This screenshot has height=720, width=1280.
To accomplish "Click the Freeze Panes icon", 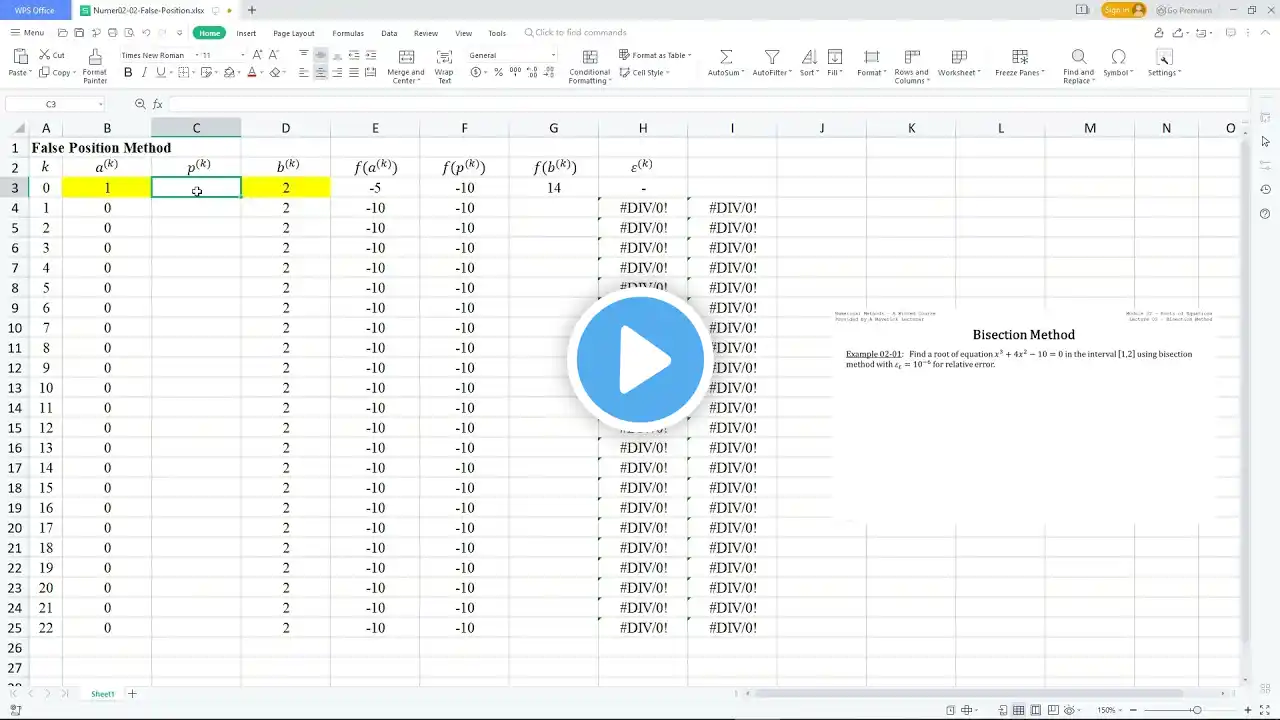I will coord(1019,57).
